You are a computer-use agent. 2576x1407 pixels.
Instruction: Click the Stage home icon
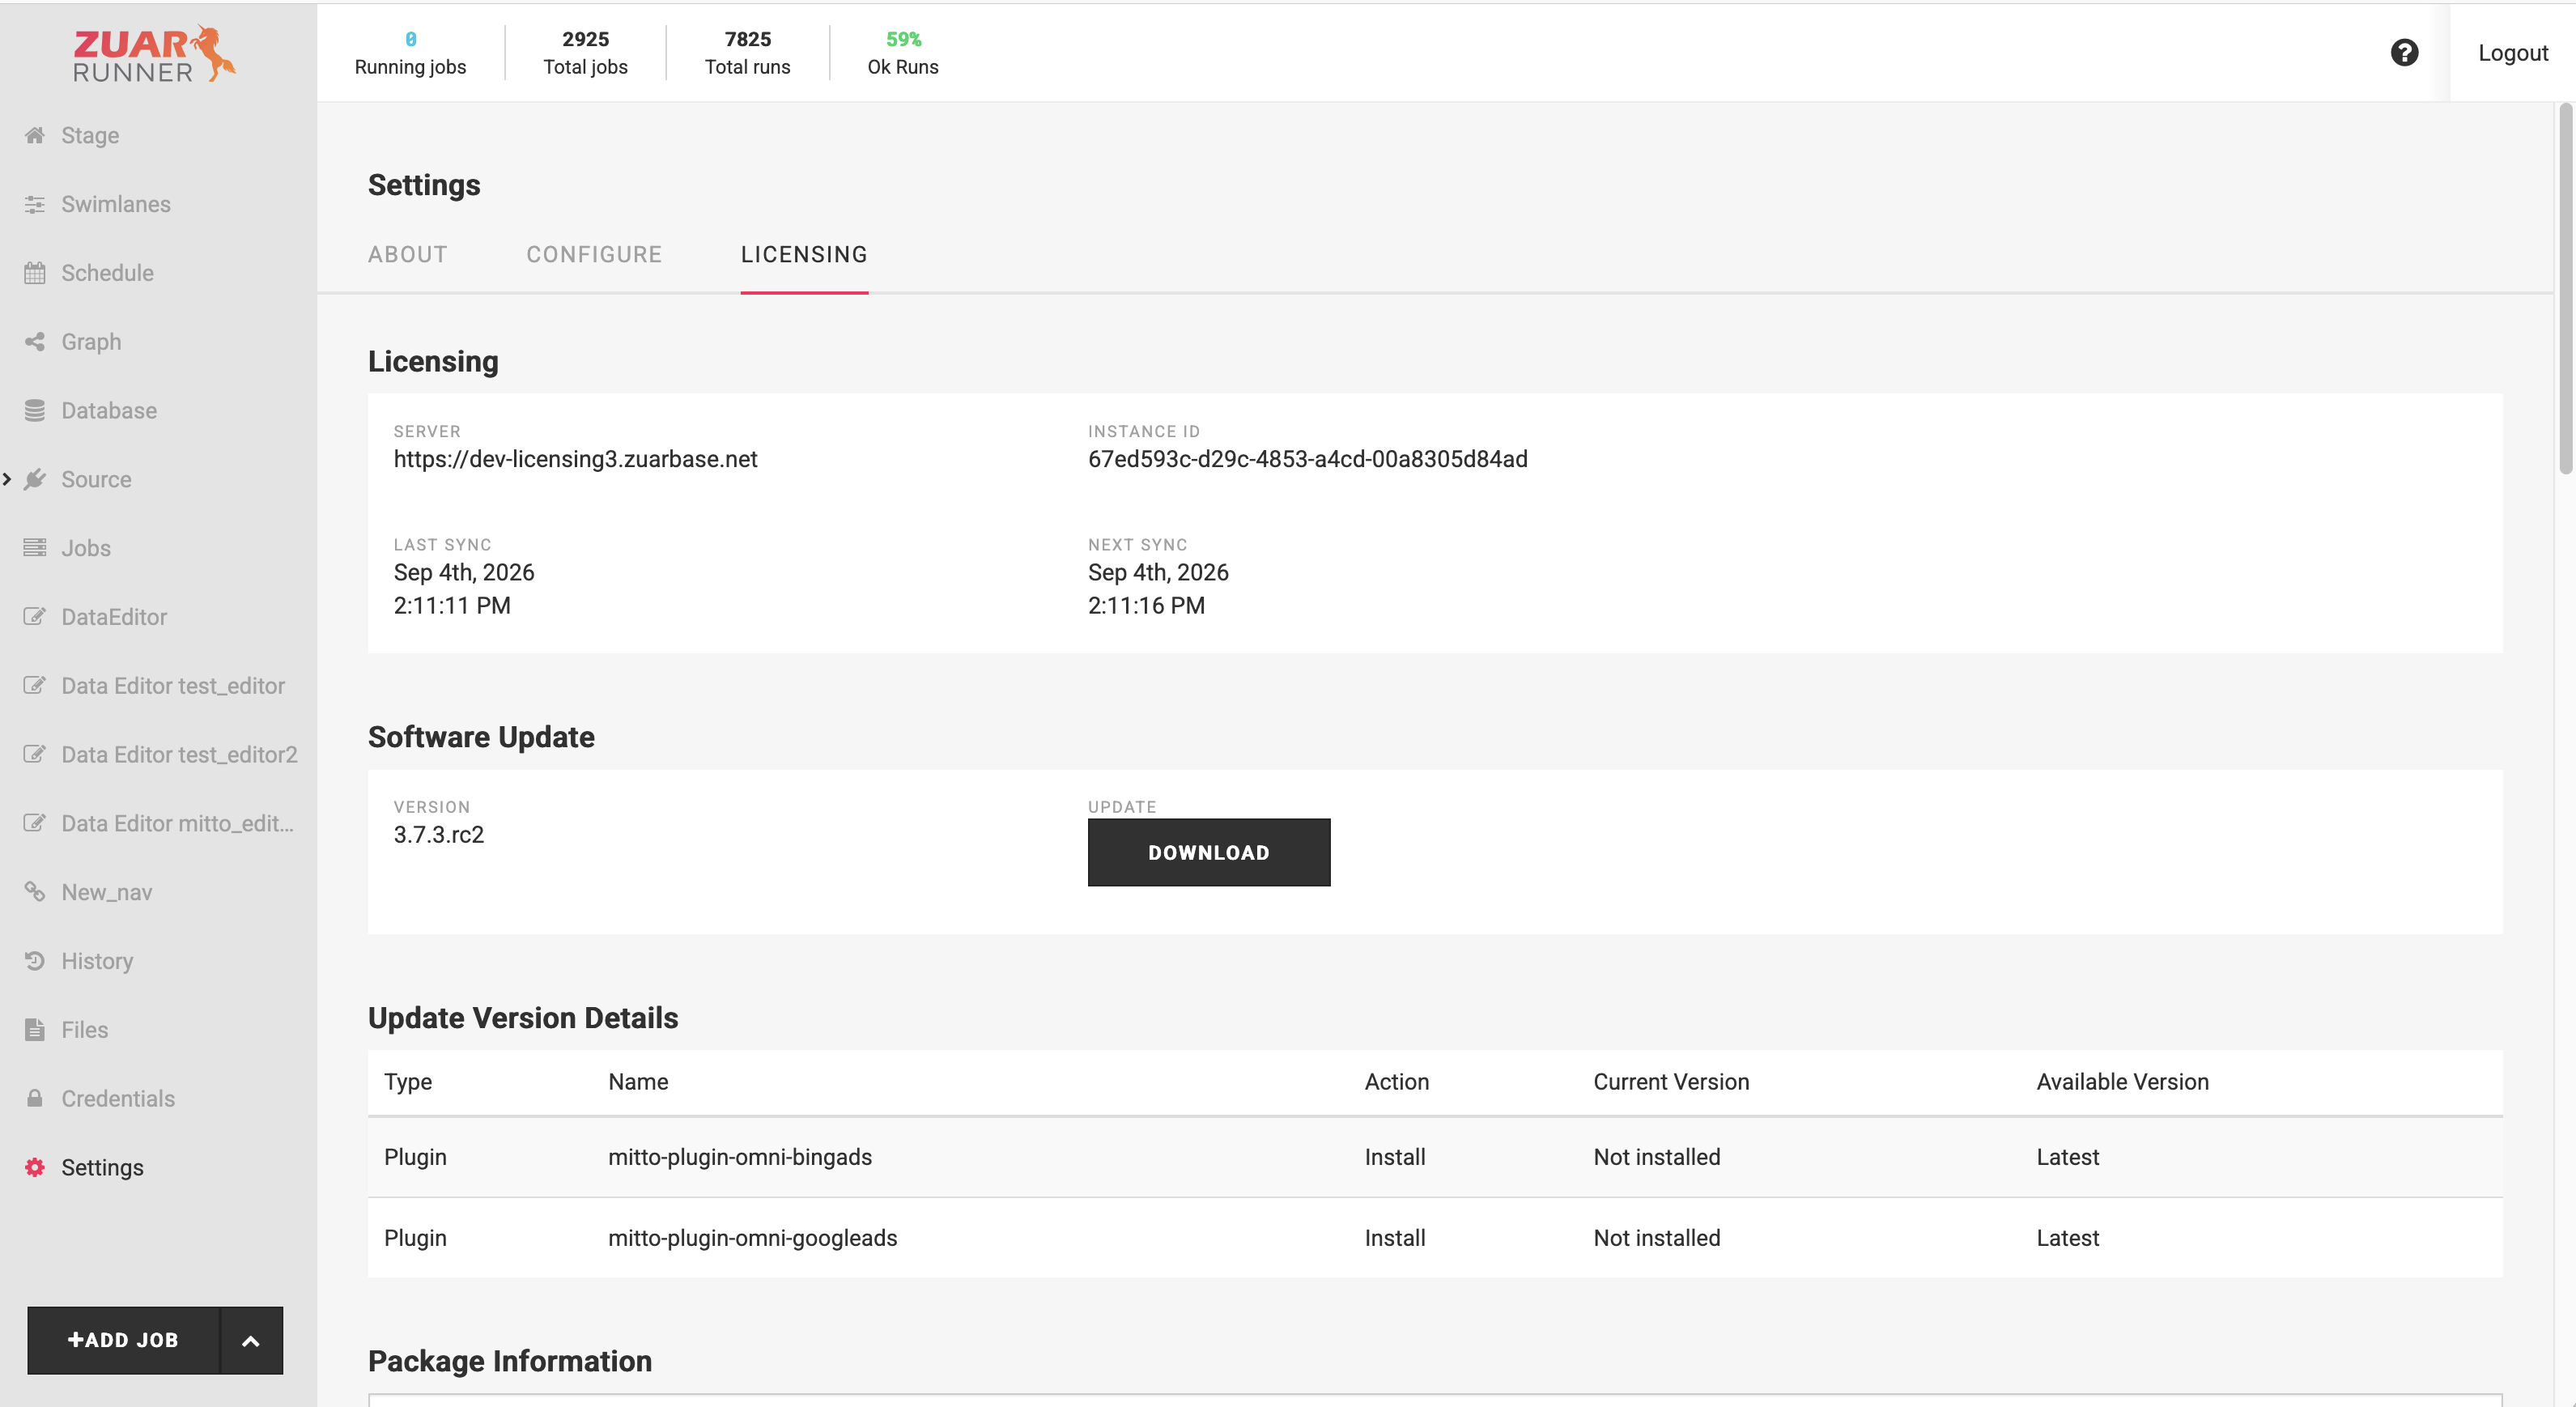click(x=35, y=135)
